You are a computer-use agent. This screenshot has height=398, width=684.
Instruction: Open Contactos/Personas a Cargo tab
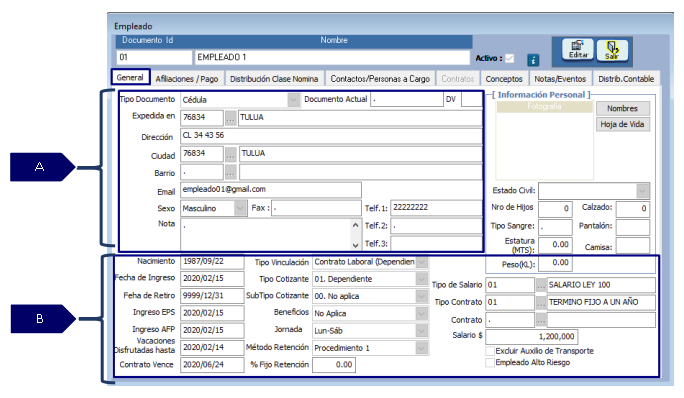click(x=380, y=79)
